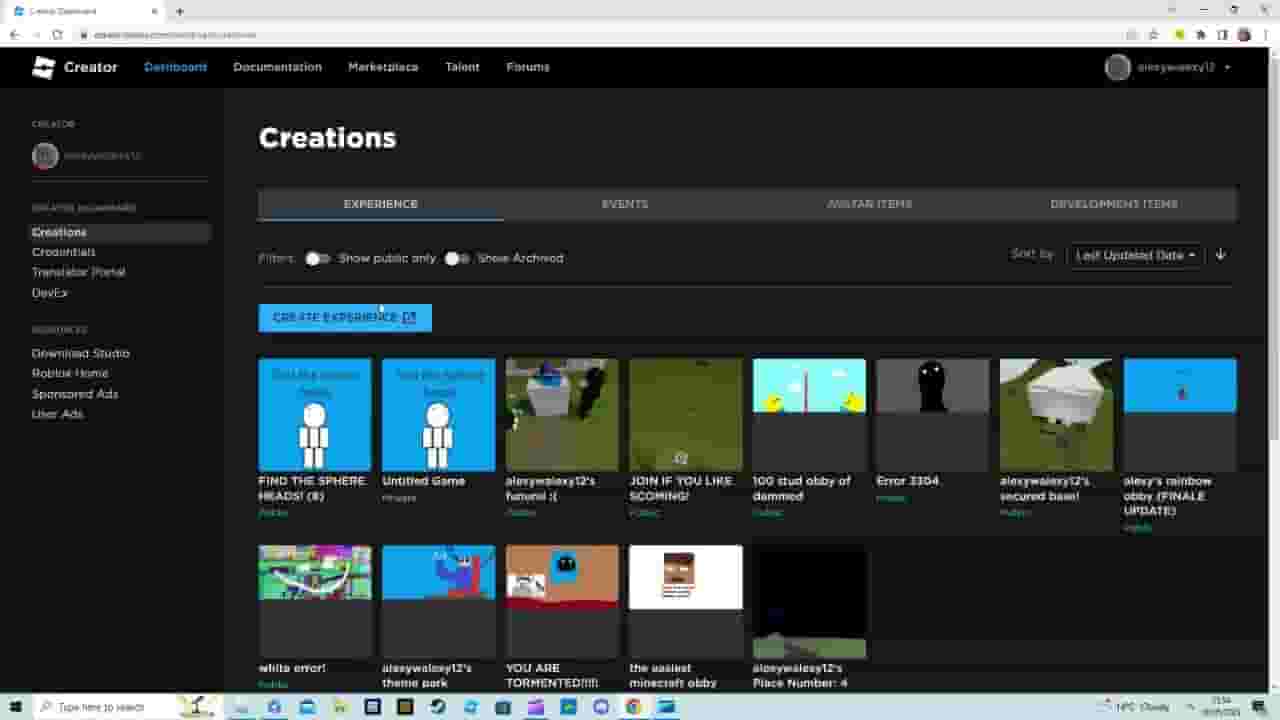Open Google Chrome from the taskbar

[633, 707]
